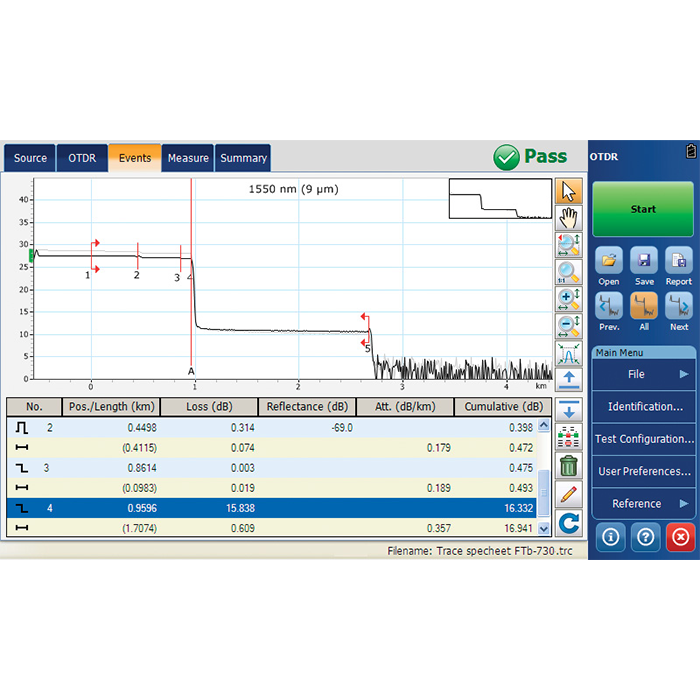
Task: Click the Loss (dB) column header
Action: [209, 407]
